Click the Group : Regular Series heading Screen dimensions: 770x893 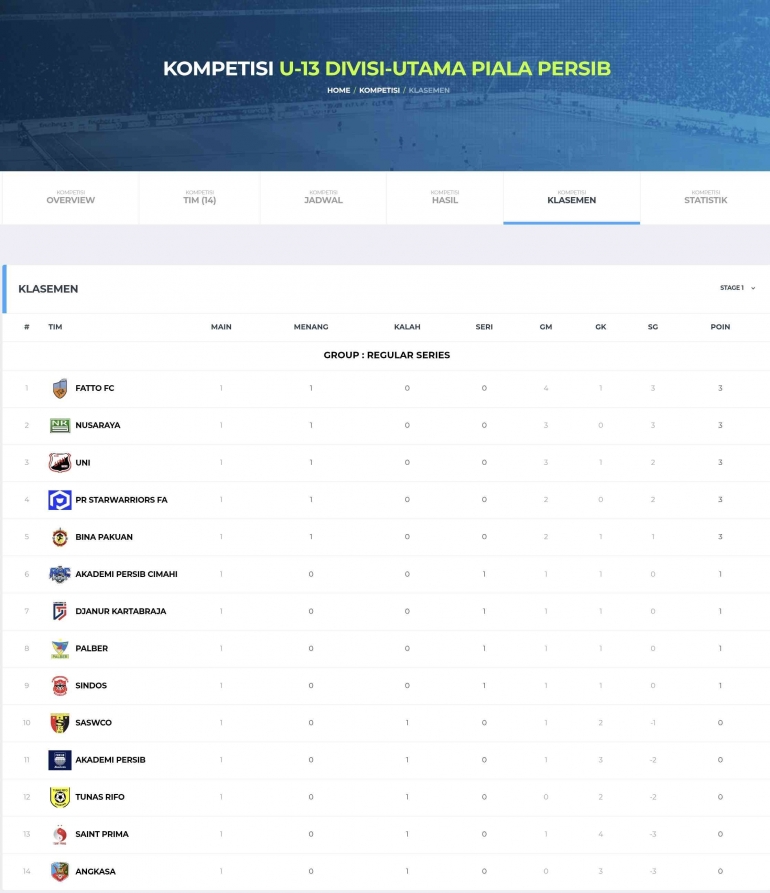coord(387,355)
